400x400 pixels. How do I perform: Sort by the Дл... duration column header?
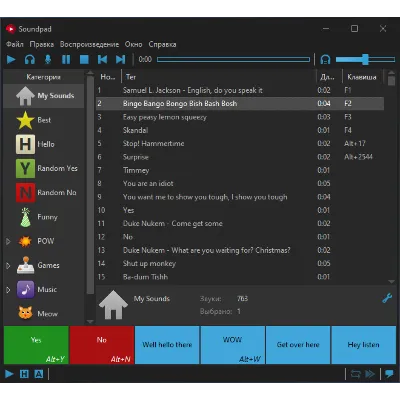pos(329,77)
